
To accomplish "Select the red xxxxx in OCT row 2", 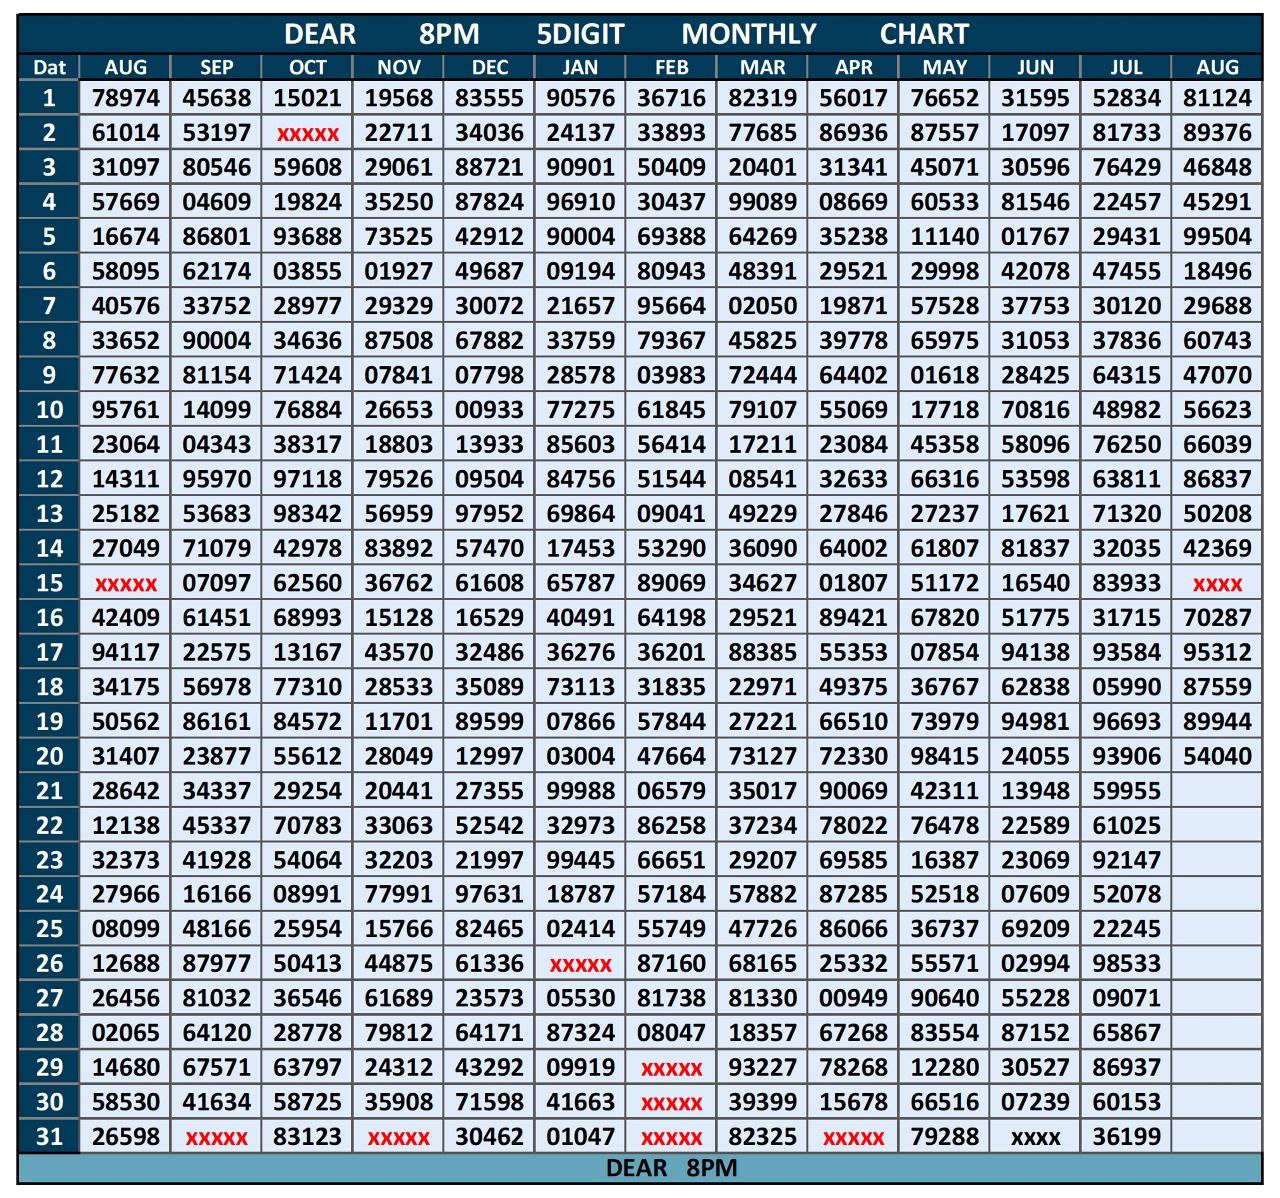I will (x=307, y=134).
